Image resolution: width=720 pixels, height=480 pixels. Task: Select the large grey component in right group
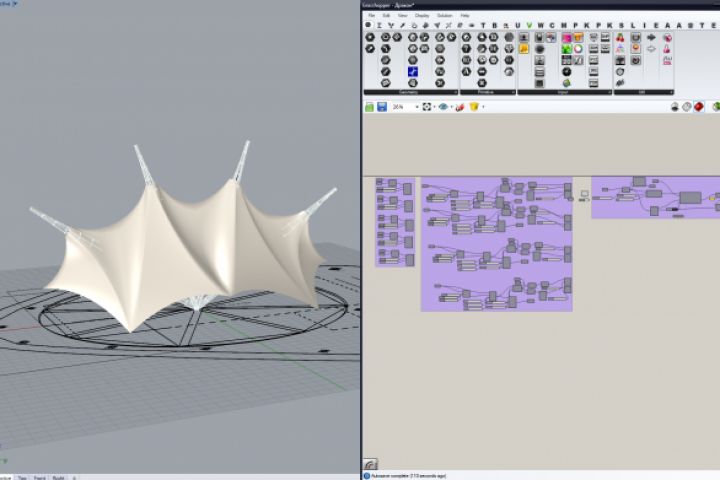690,198
